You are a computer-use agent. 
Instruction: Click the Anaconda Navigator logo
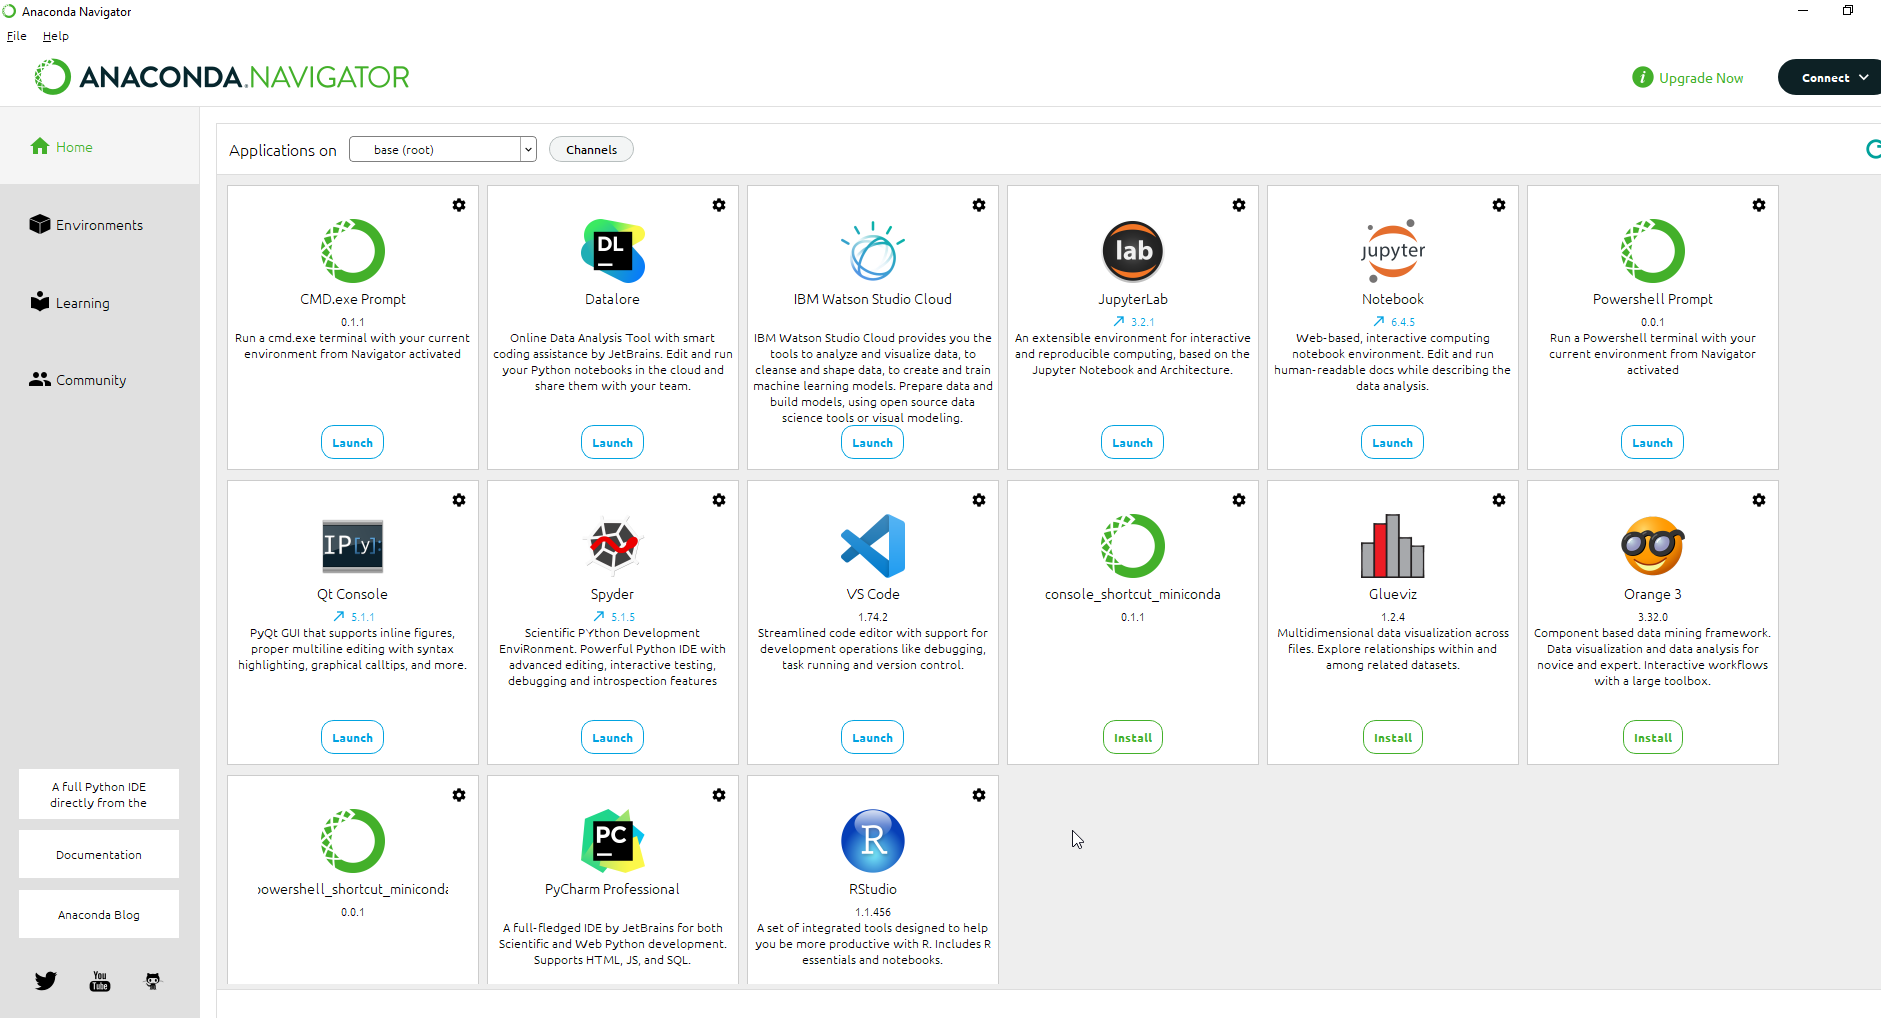click(222, 77)
